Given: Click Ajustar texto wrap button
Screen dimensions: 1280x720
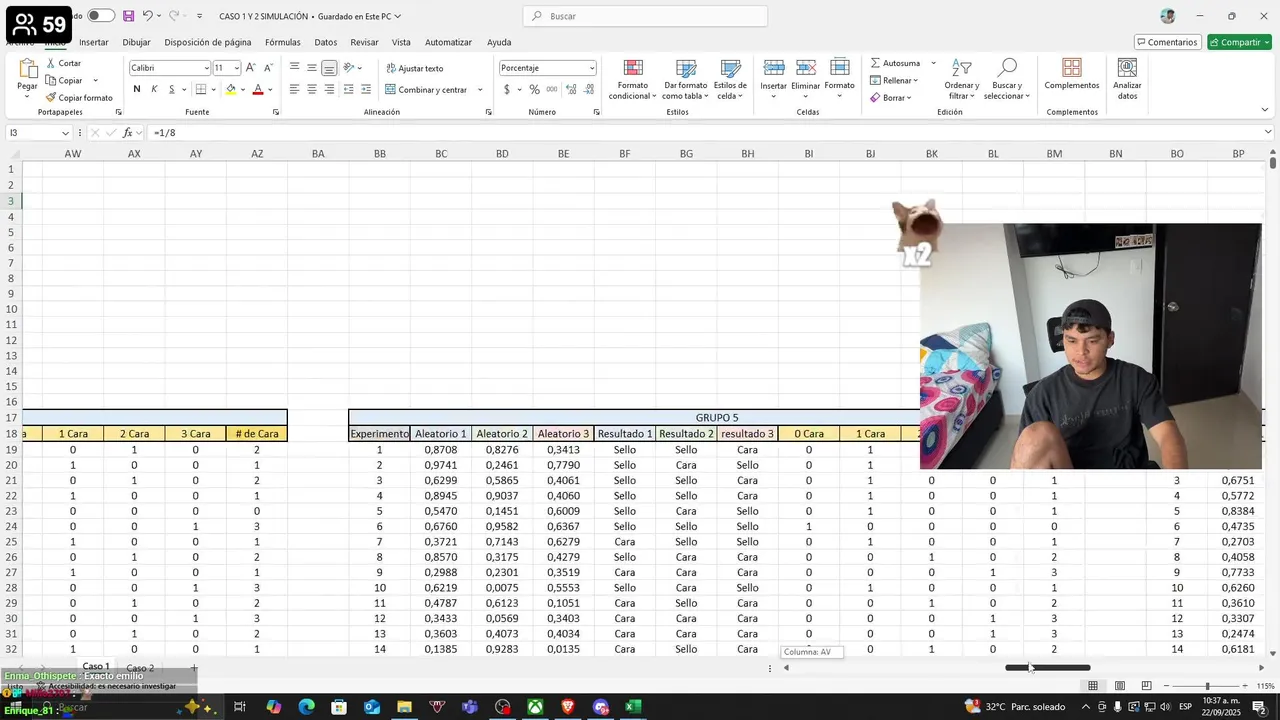Looking at the screenshot, I should [x=415, y=68].
